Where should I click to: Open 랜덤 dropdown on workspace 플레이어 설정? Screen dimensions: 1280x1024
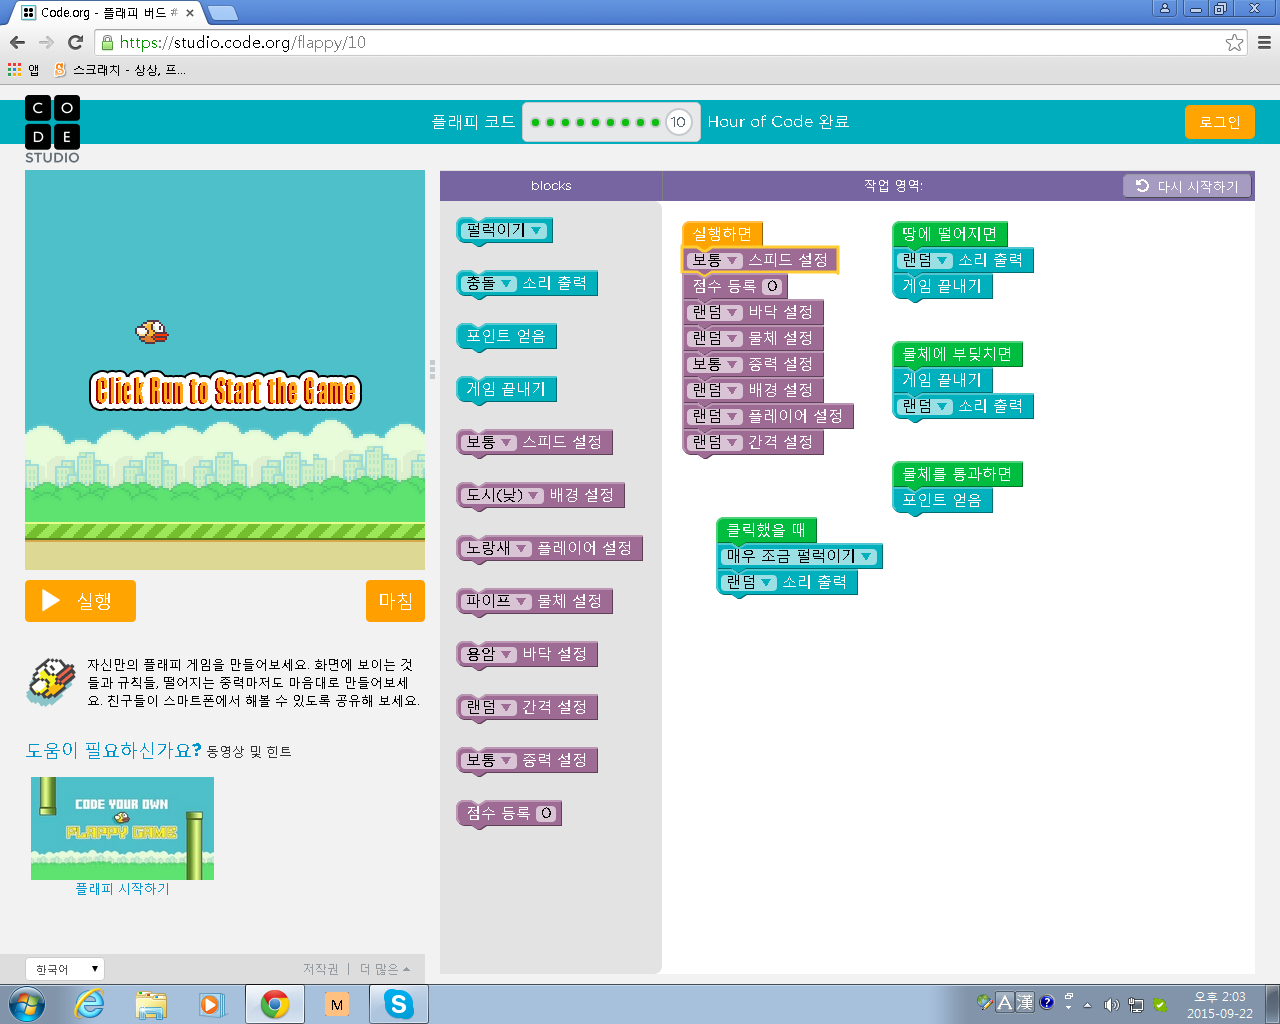716,416
